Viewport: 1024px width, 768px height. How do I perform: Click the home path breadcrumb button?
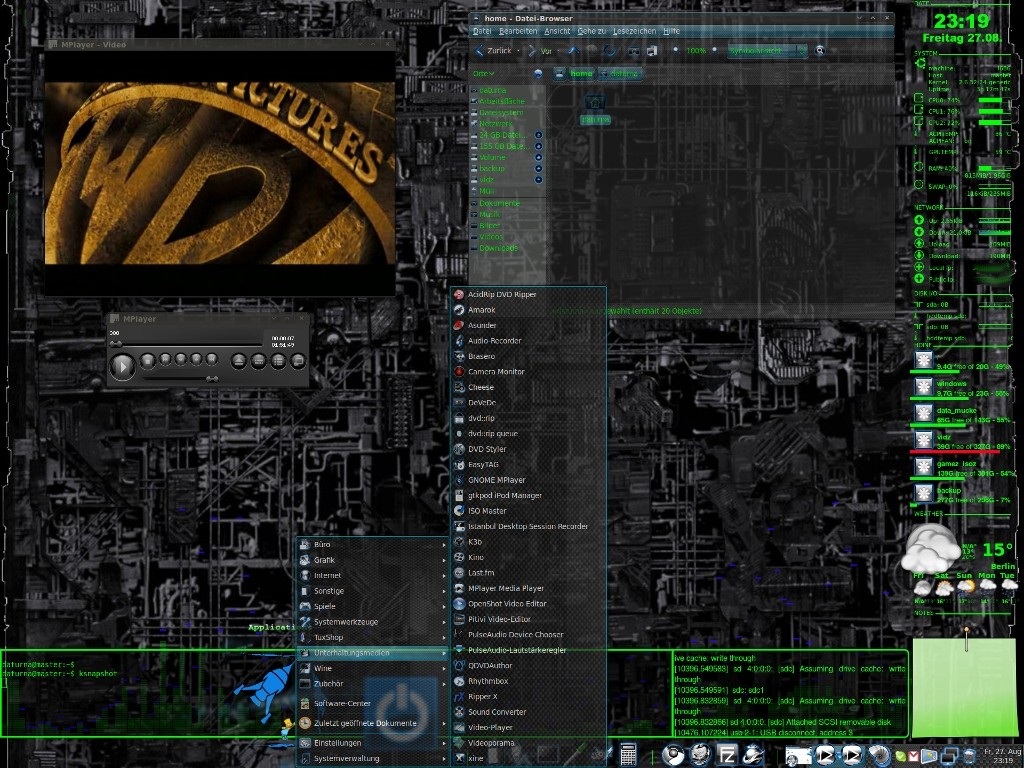[581, 74]
